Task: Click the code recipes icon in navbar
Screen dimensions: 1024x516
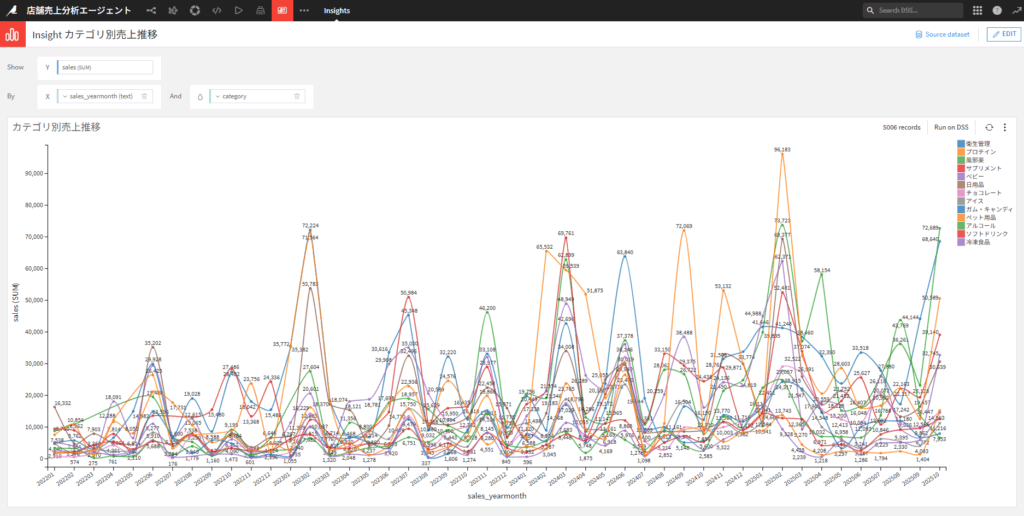Action: tap(216, 10)
